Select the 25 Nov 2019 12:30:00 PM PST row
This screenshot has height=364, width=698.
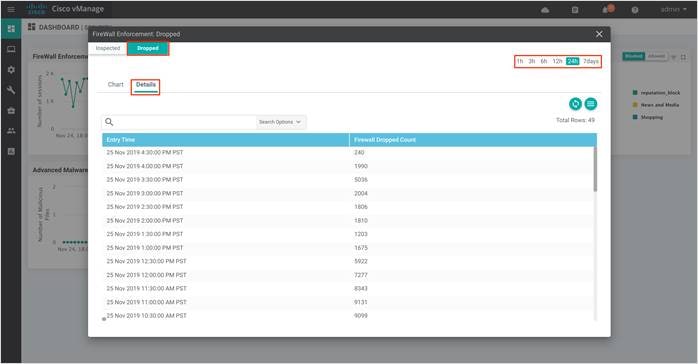[x=348, y=261]
